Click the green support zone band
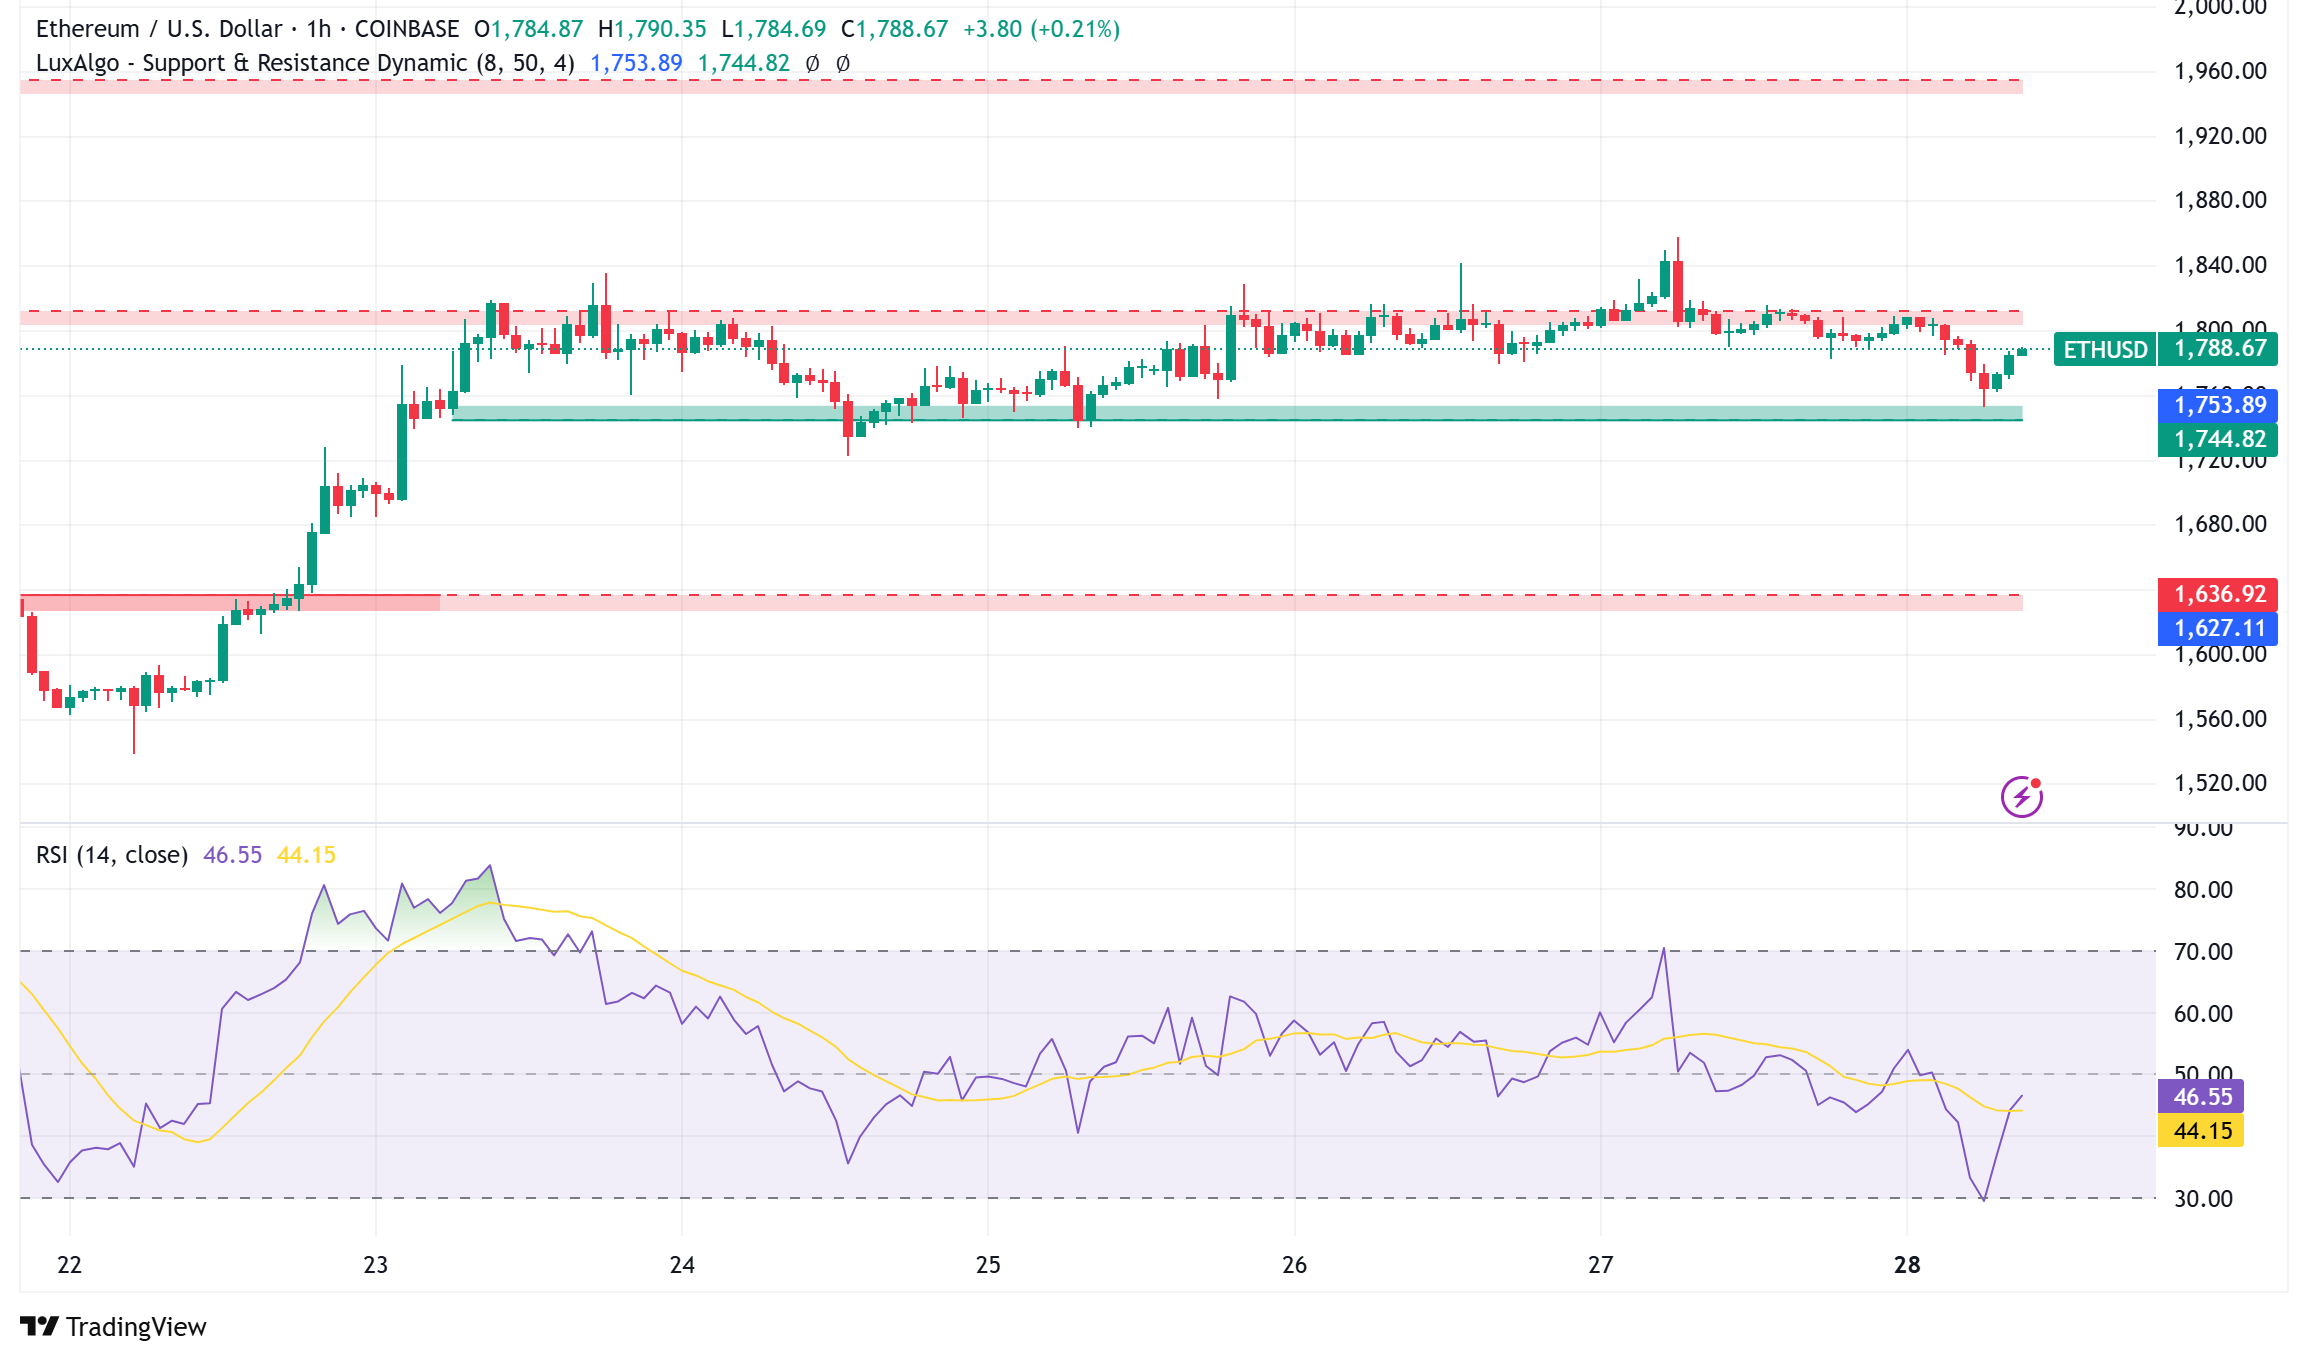 [1237, 413]
